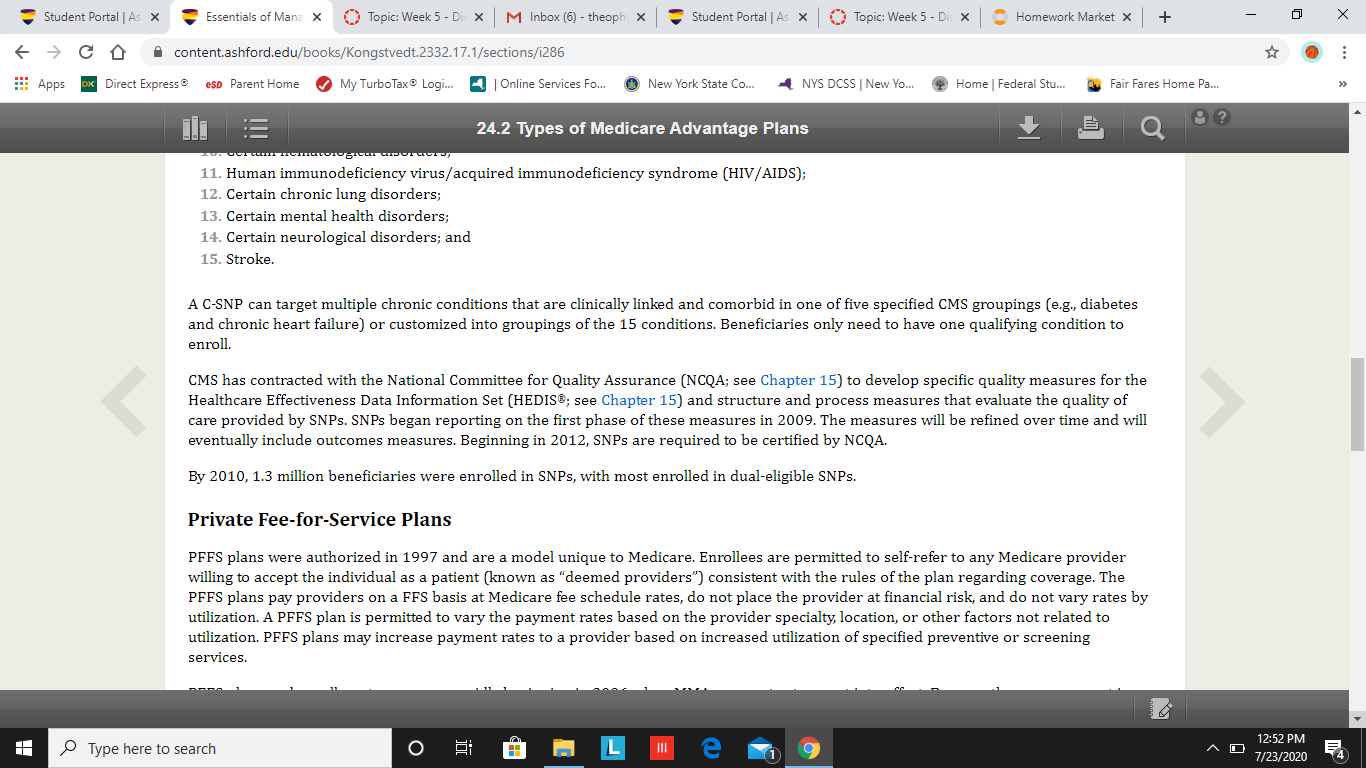Open Mail app on taskbar
1366x768 pixels.
pos(761,748)
